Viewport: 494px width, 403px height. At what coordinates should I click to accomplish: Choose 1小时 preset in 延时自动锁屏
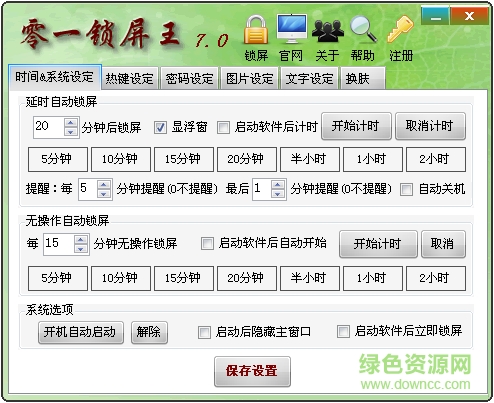[x=373, y=159]
